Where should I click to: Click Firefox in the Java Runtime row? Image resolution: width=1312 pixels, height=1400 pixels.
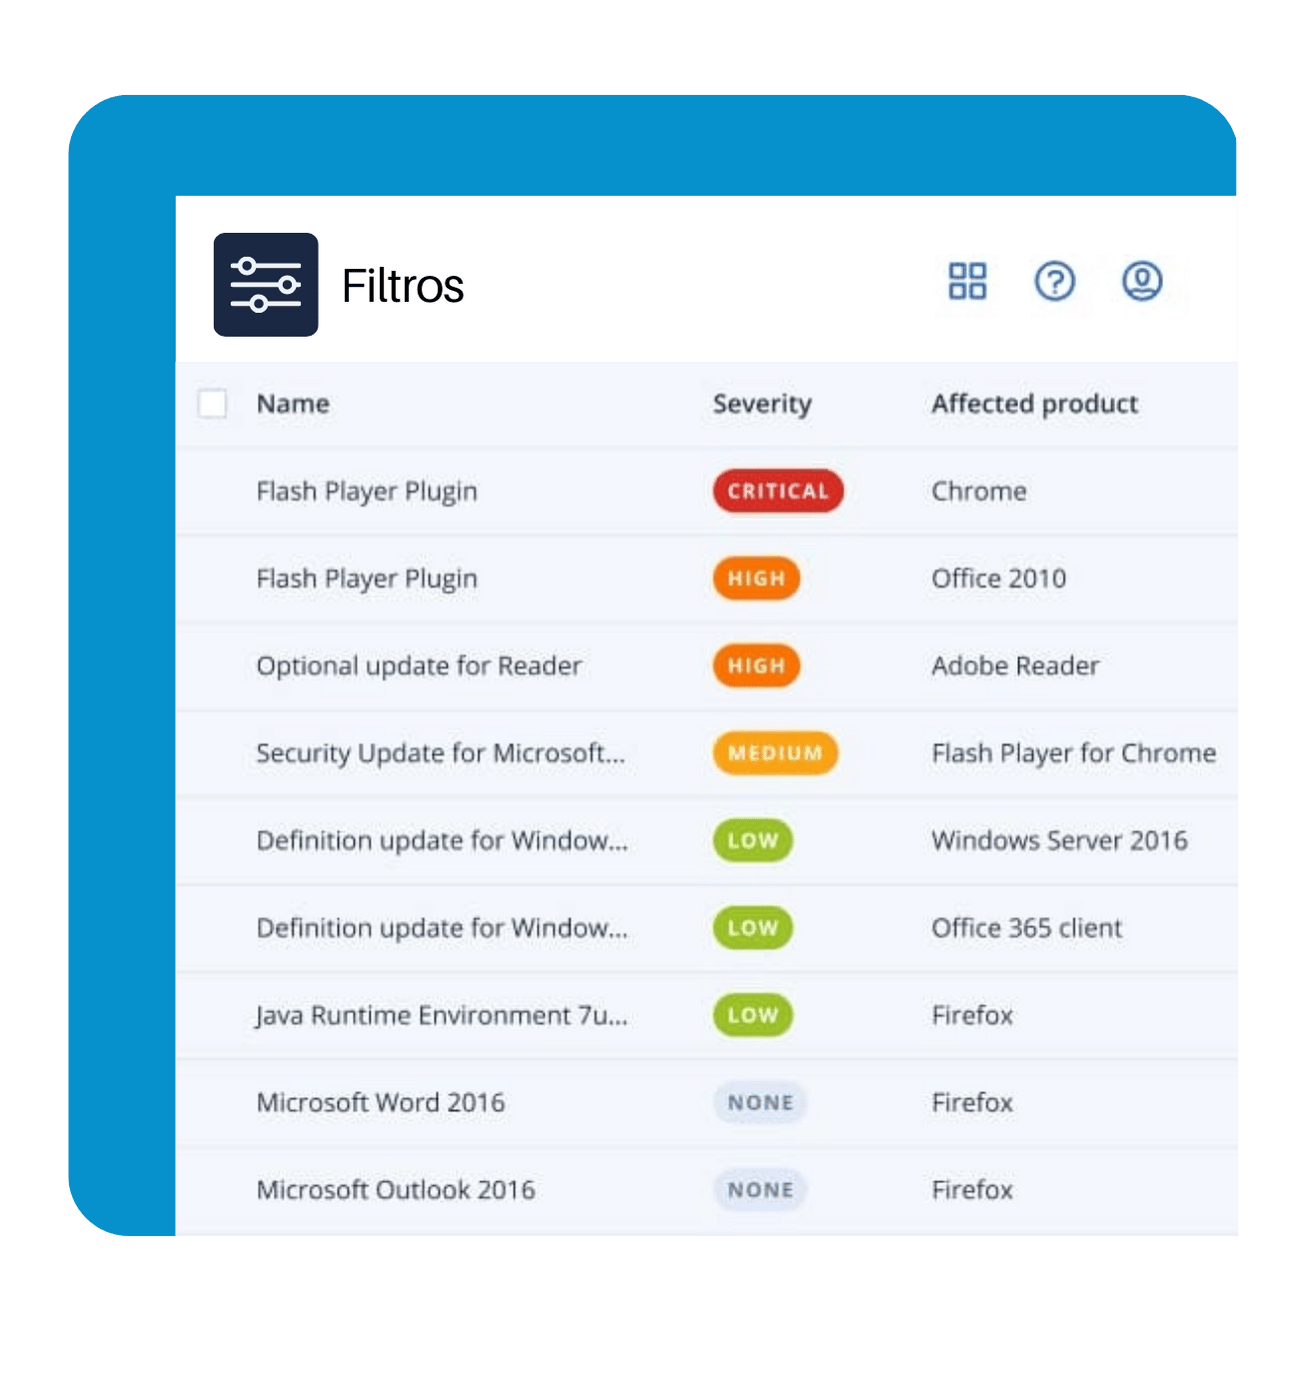tap(972, 1015)
